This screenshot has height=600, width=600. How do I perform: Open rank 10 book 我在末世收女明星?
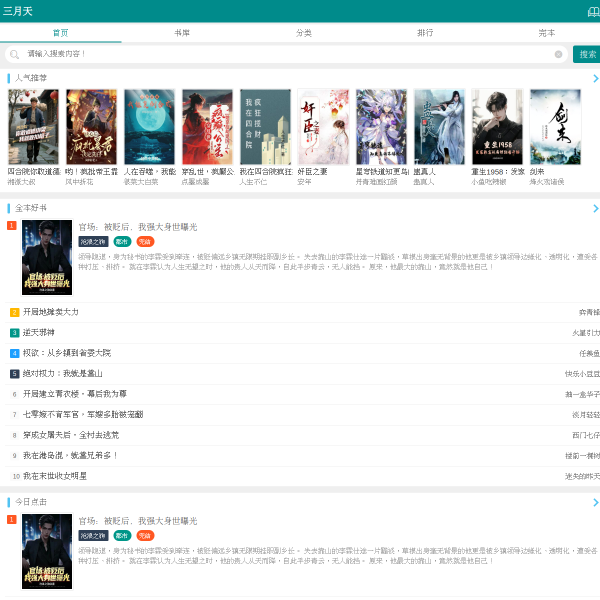(x=55, y=476)
